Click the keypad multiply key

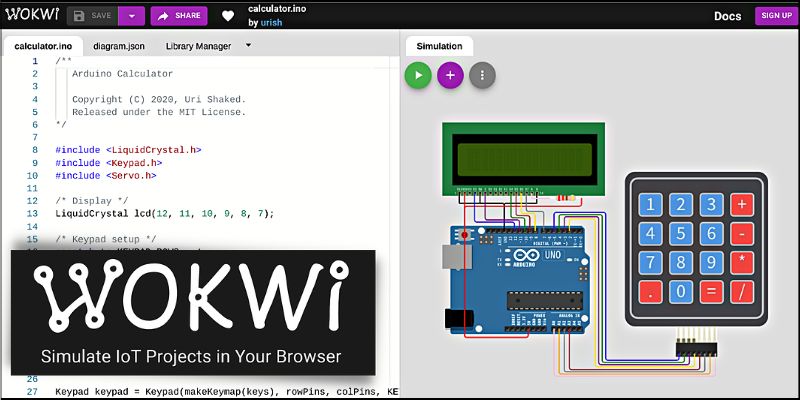coord(742,263)
